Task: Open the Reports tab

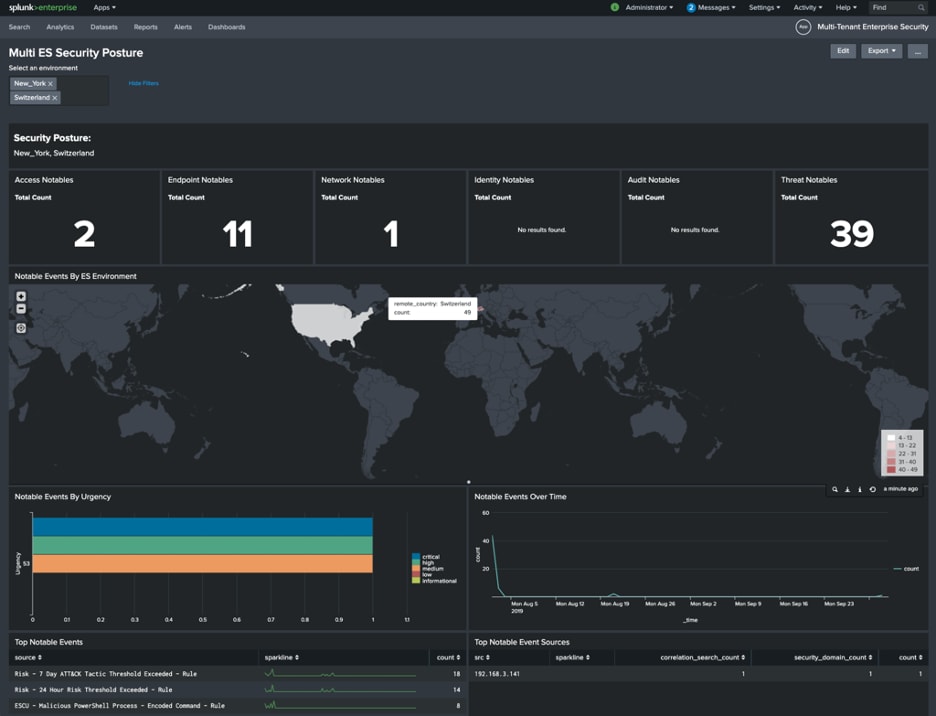Action: [146, 27]
